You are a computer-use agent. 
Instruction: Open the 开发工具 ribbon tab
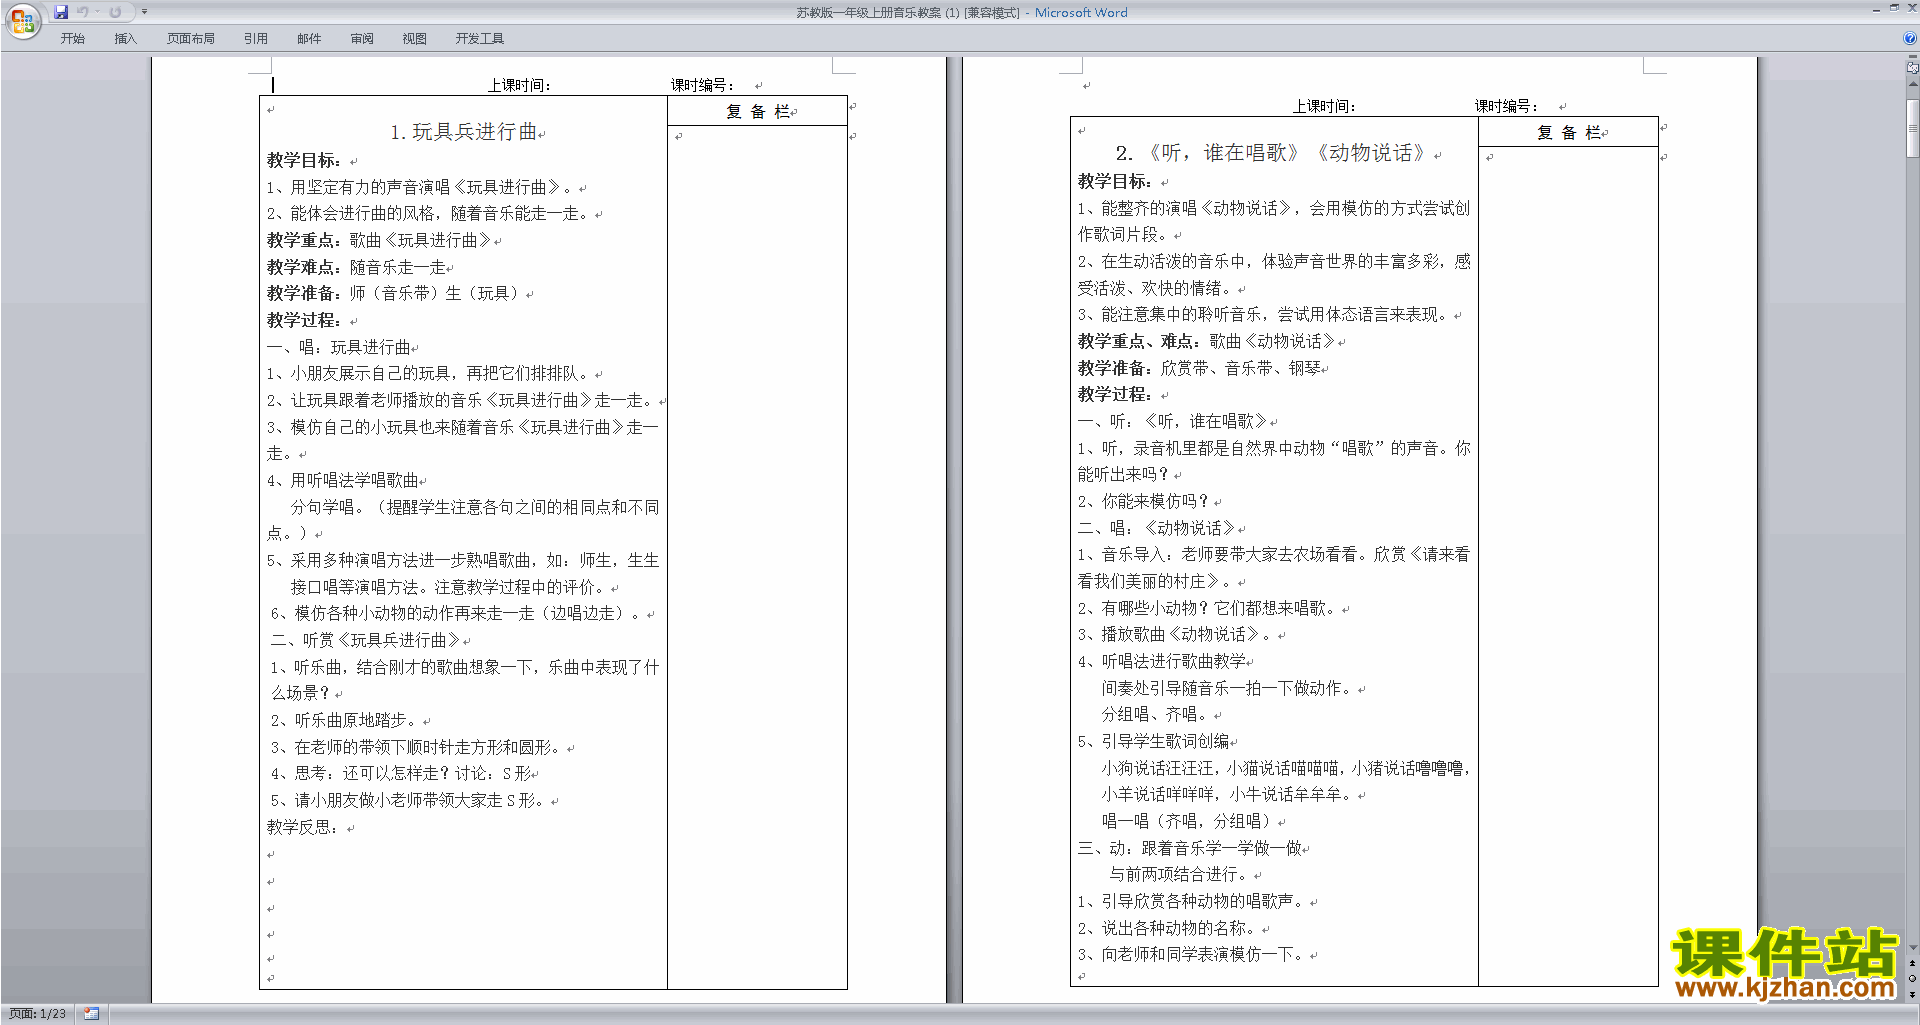click(480, 39)
